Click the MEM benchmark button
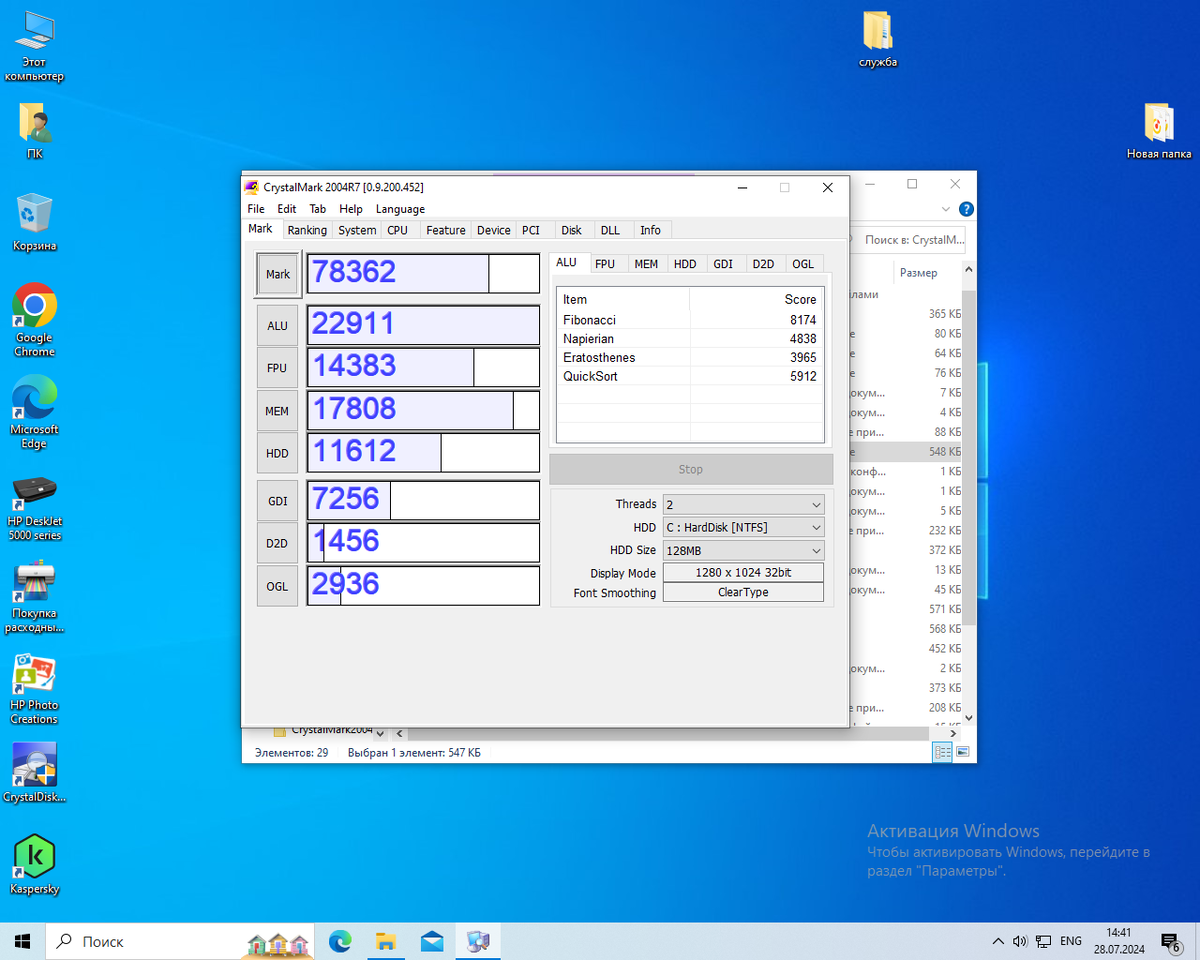Viewport: 1200px width, 960px height. 277,411
